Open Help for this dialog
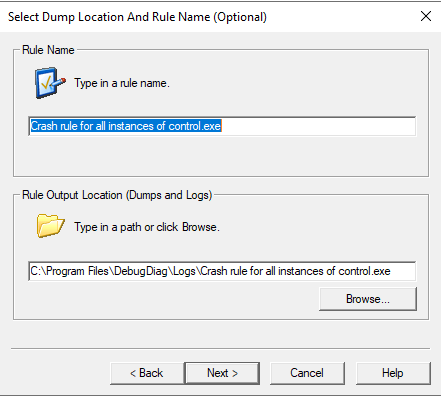 [x=393, y=373]
